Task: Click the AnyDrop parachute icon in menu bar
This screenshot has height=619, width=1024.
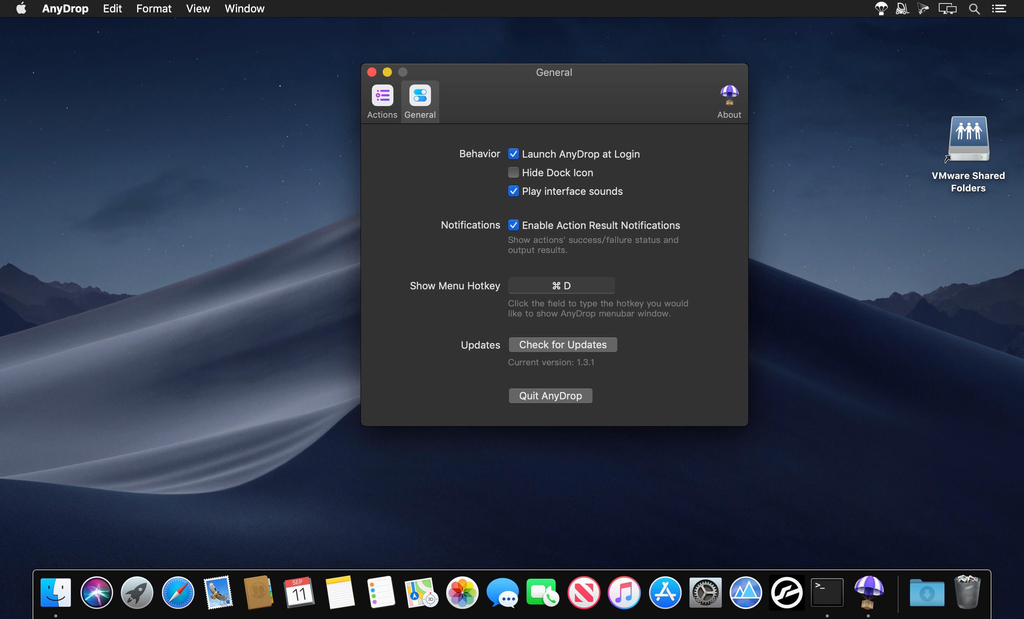Action: tap(881, 9)
